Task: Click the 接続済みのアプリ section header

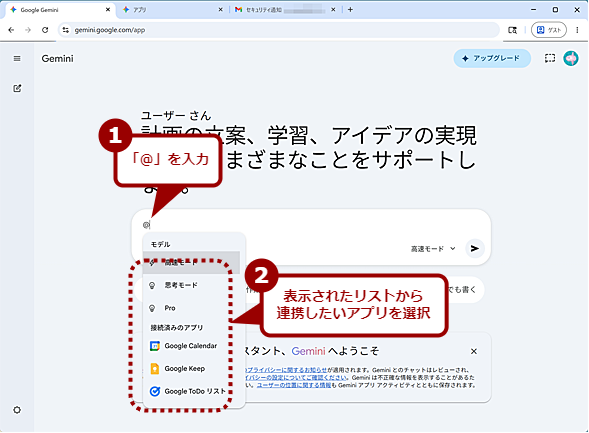Action: click(177, 328)
